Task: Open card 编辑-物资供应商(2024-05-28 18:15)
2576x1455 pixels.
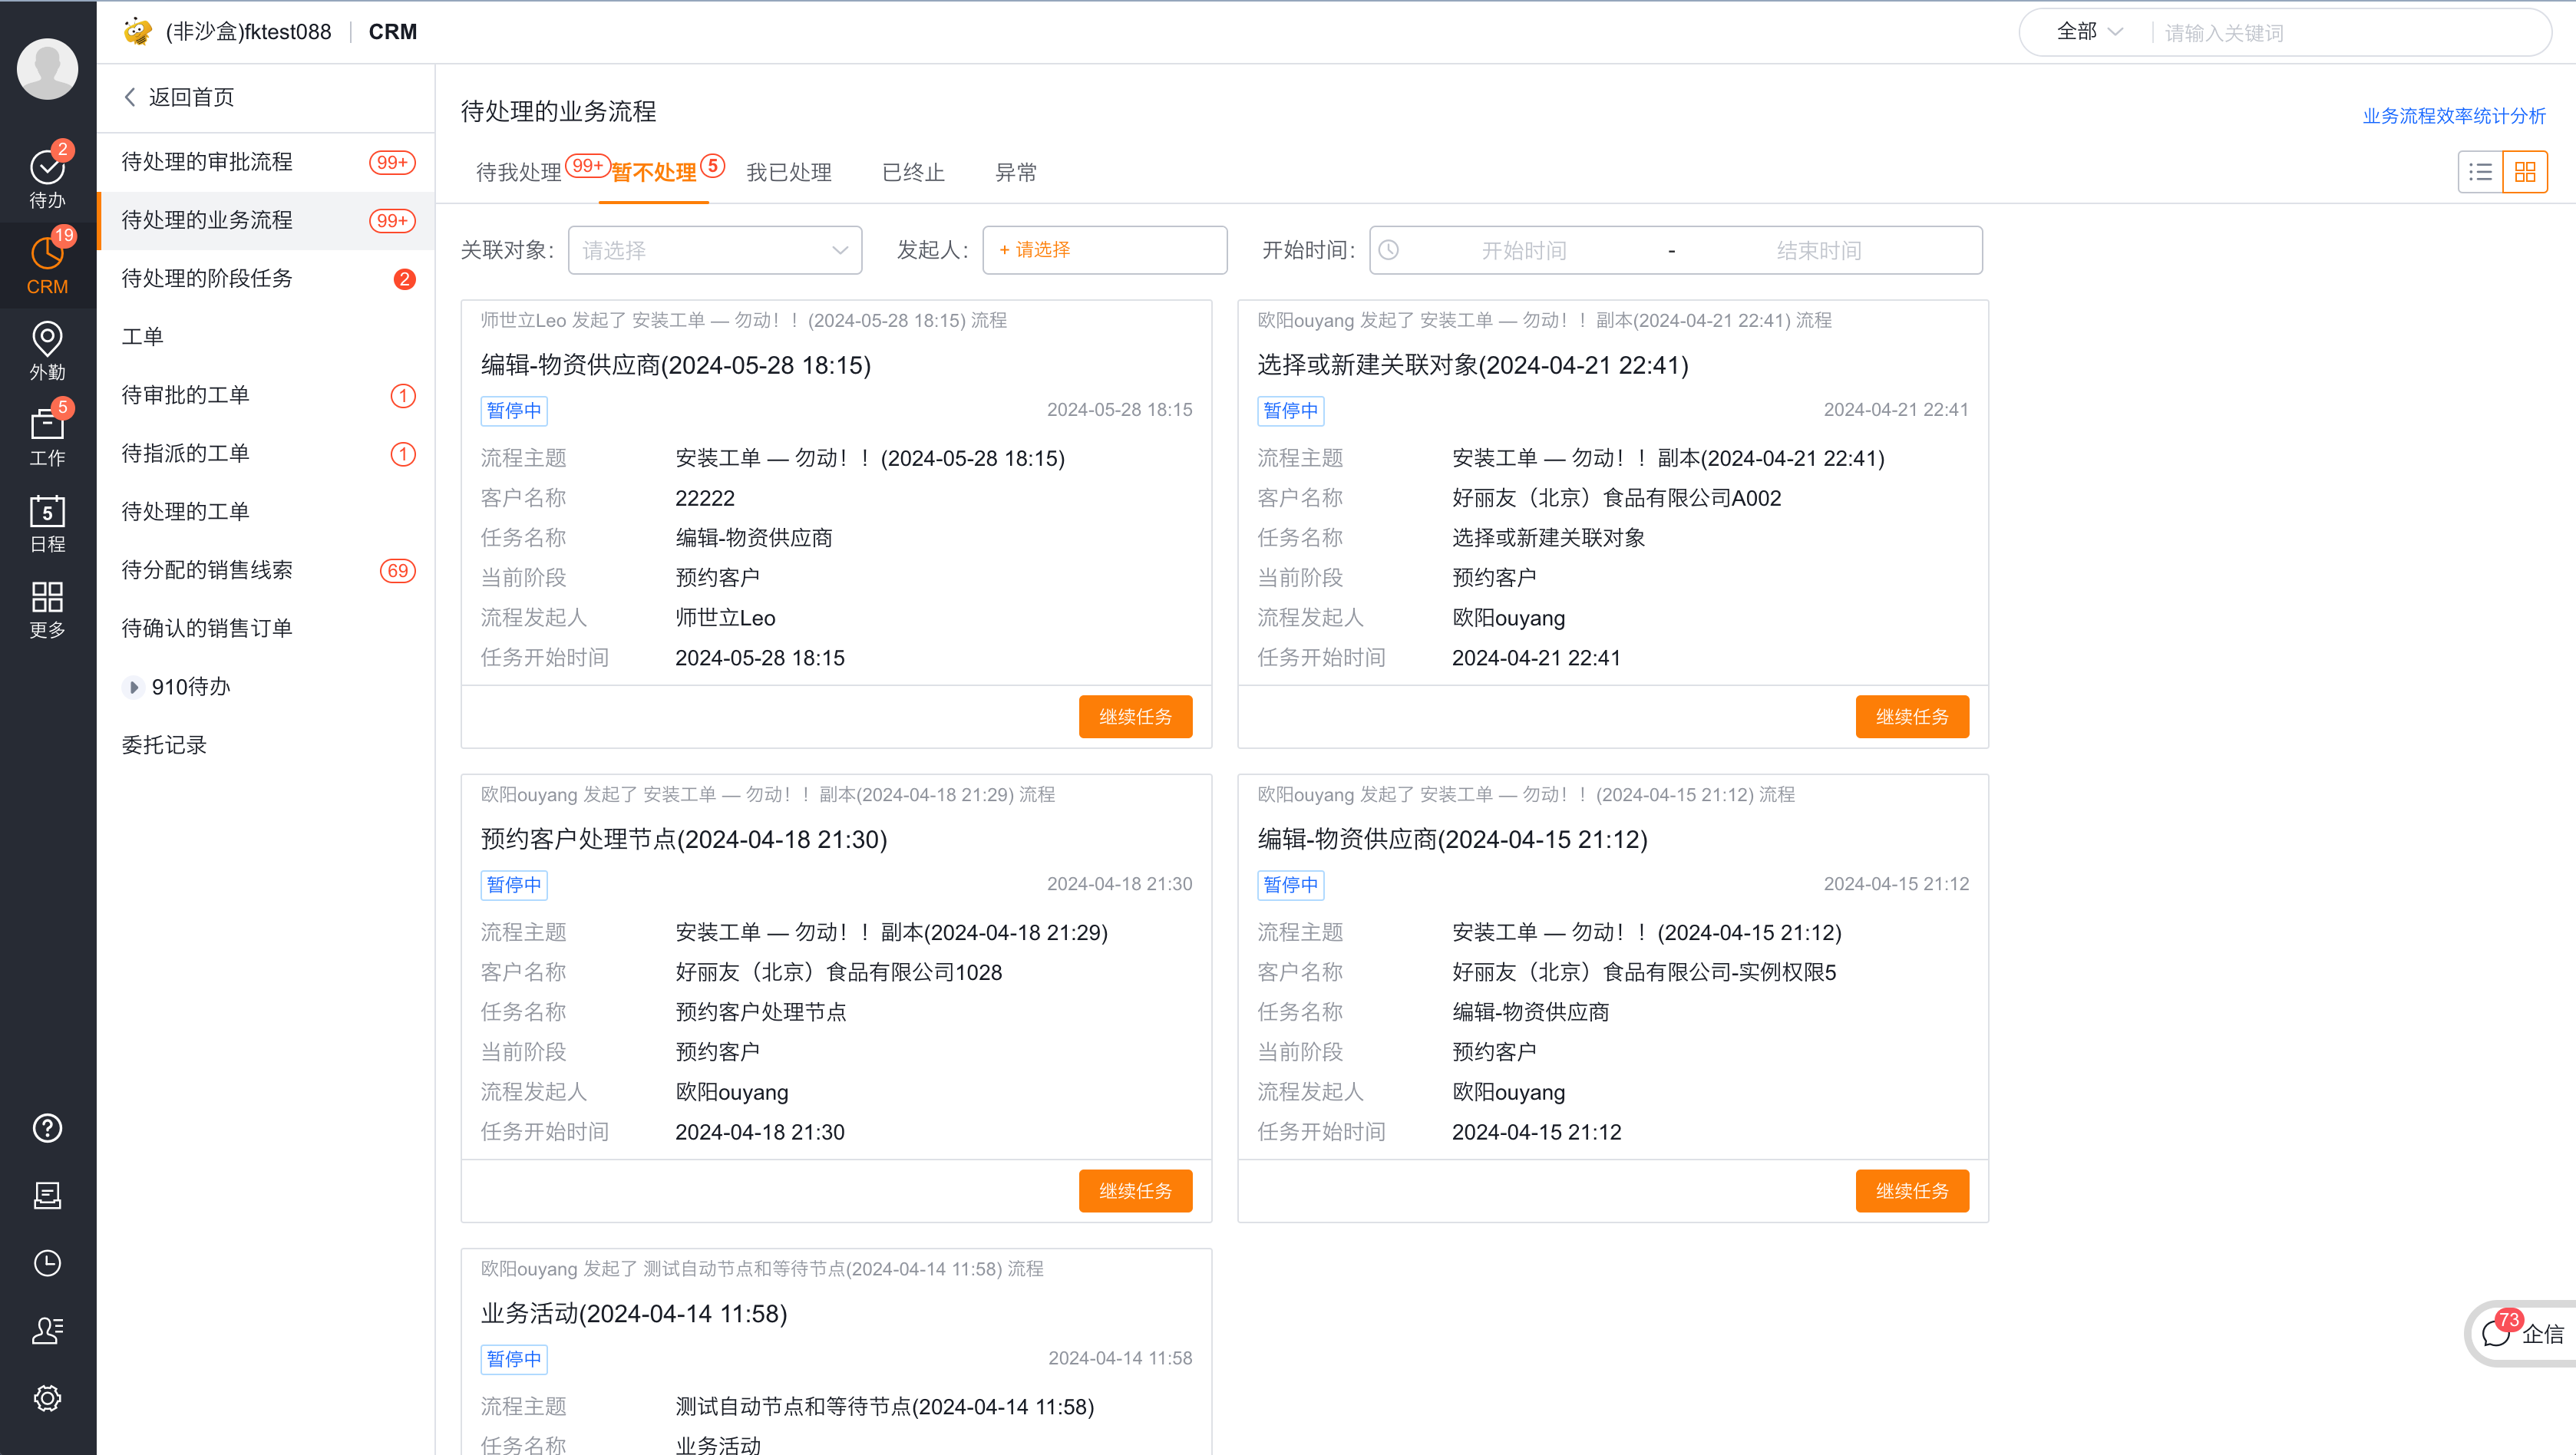Action: [675, 365]
